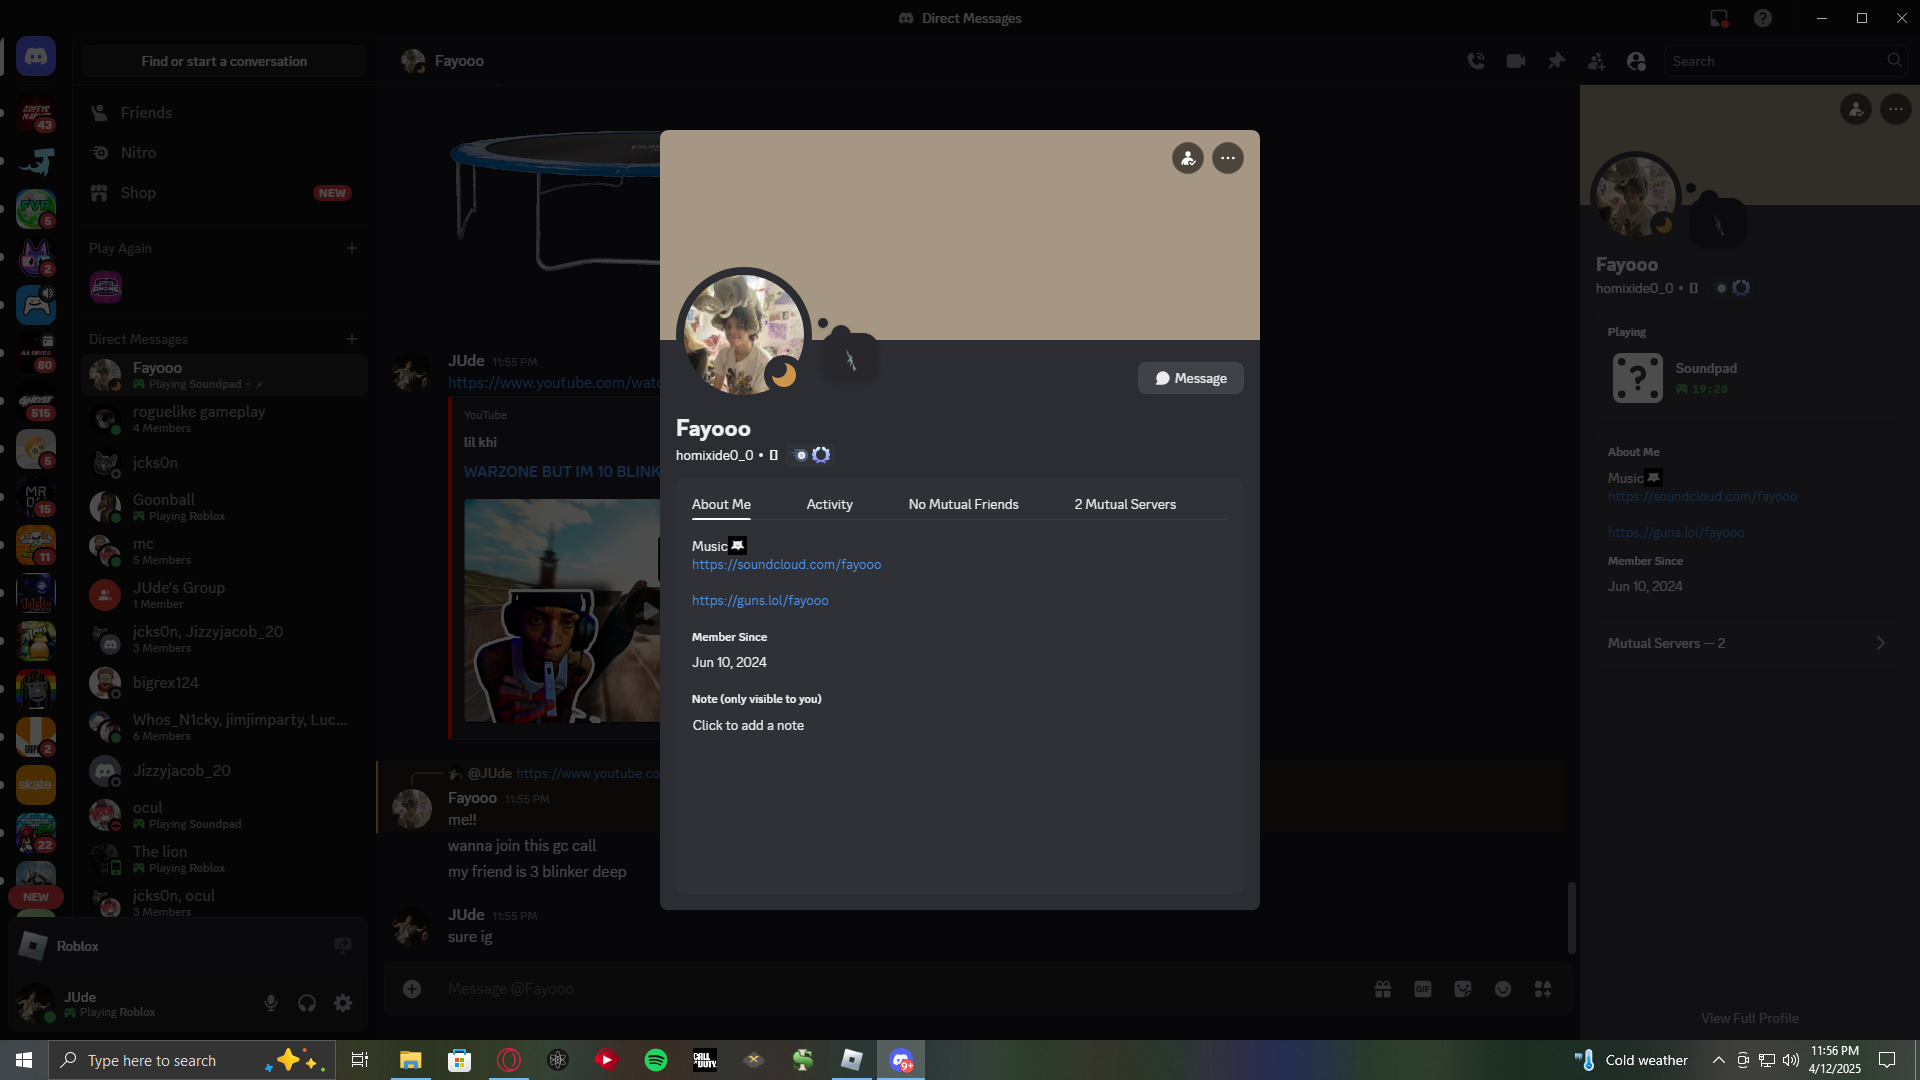The height and width of the screenshot is (1080, 1920).
Task: Open the Goonball direct message
Action: click(224, 507)
